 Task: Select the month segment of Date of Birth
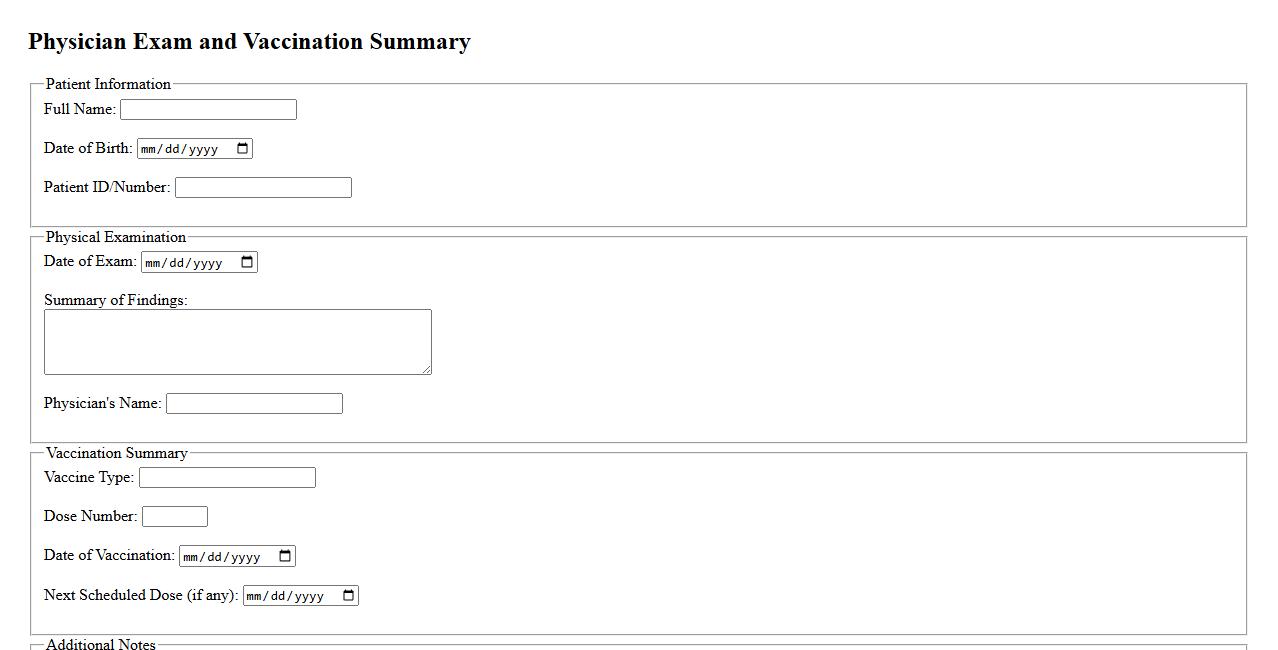tap(150, 150)
